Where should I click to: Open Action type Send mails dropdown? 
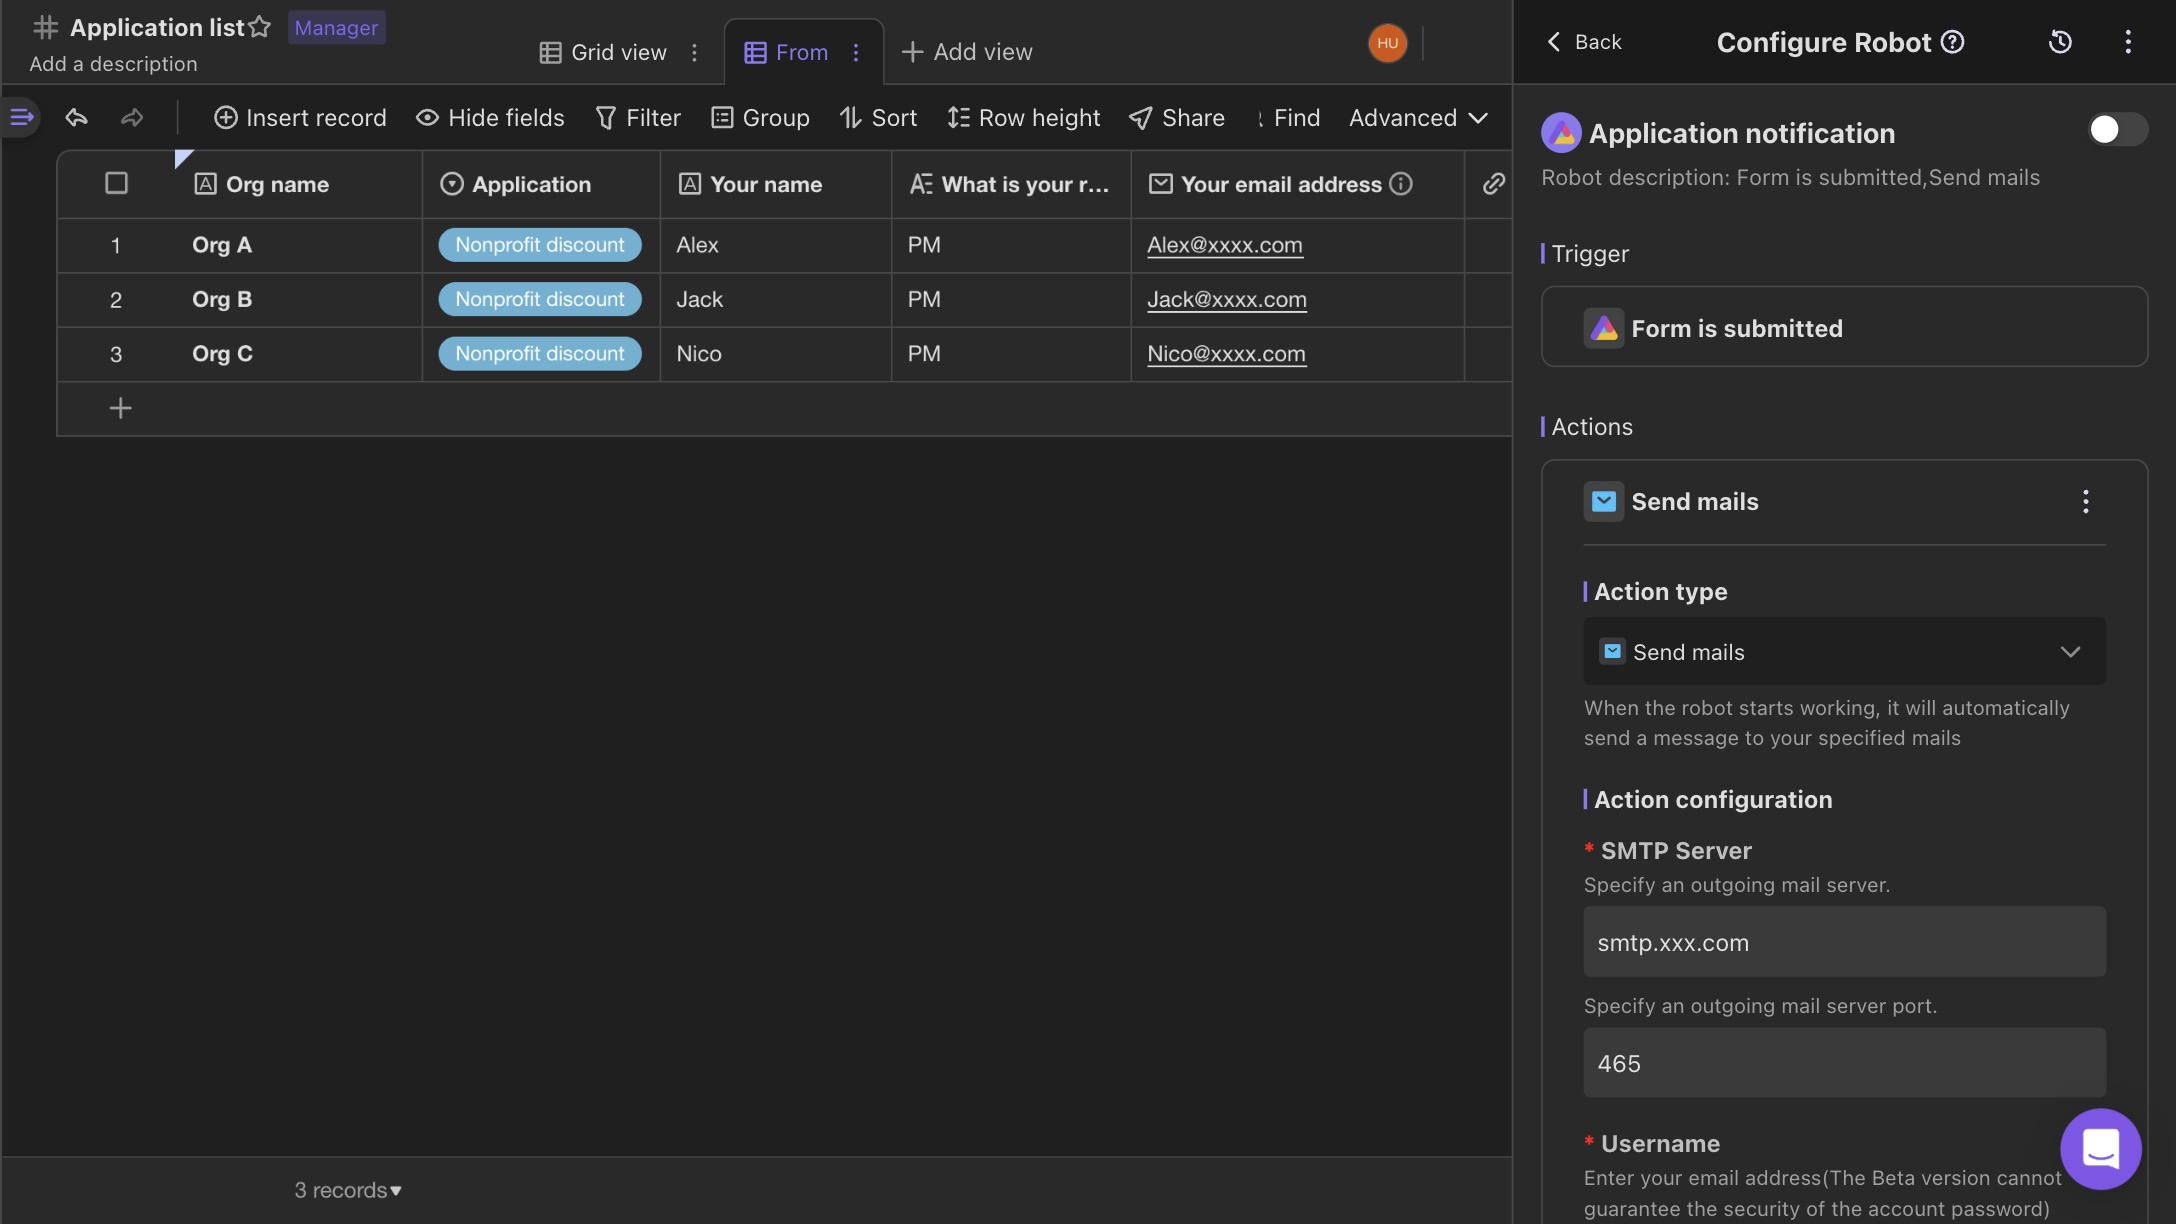pos(1844,651)
